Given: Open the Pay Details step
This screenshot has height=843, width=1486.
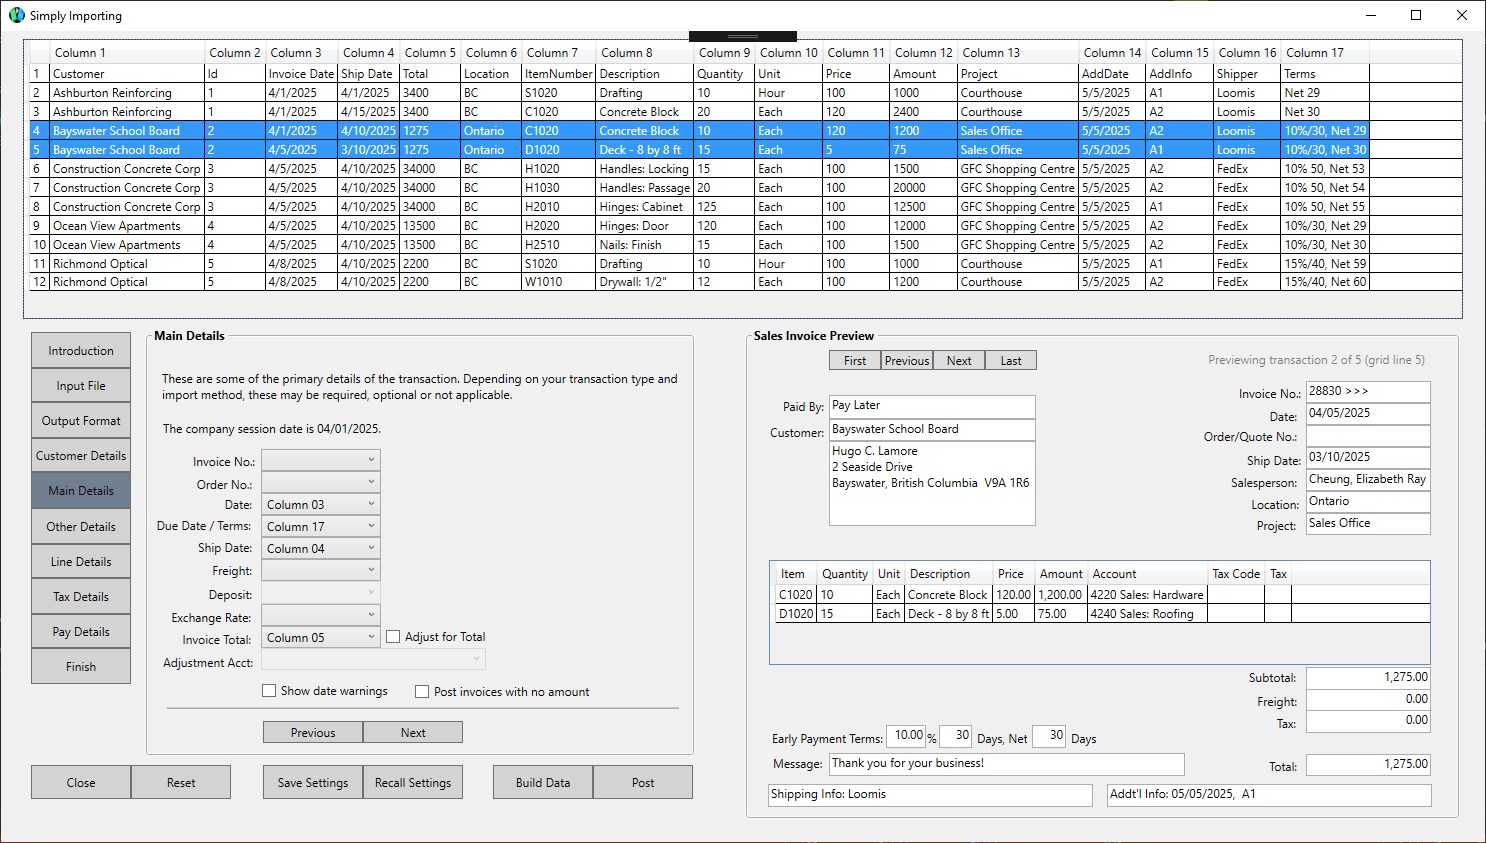Looking at the screenshot, I should coord(81,632).
